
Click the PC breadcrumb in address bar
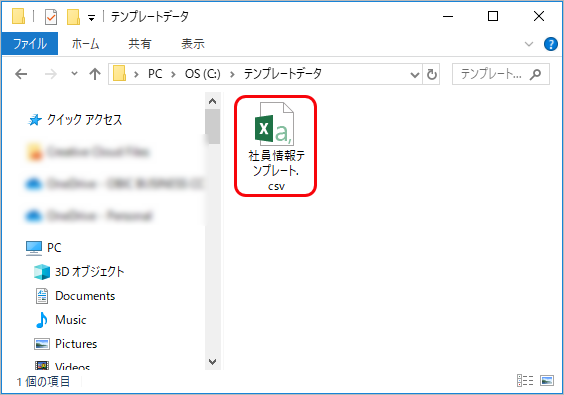pyautogui.click(x=155, y=74)
